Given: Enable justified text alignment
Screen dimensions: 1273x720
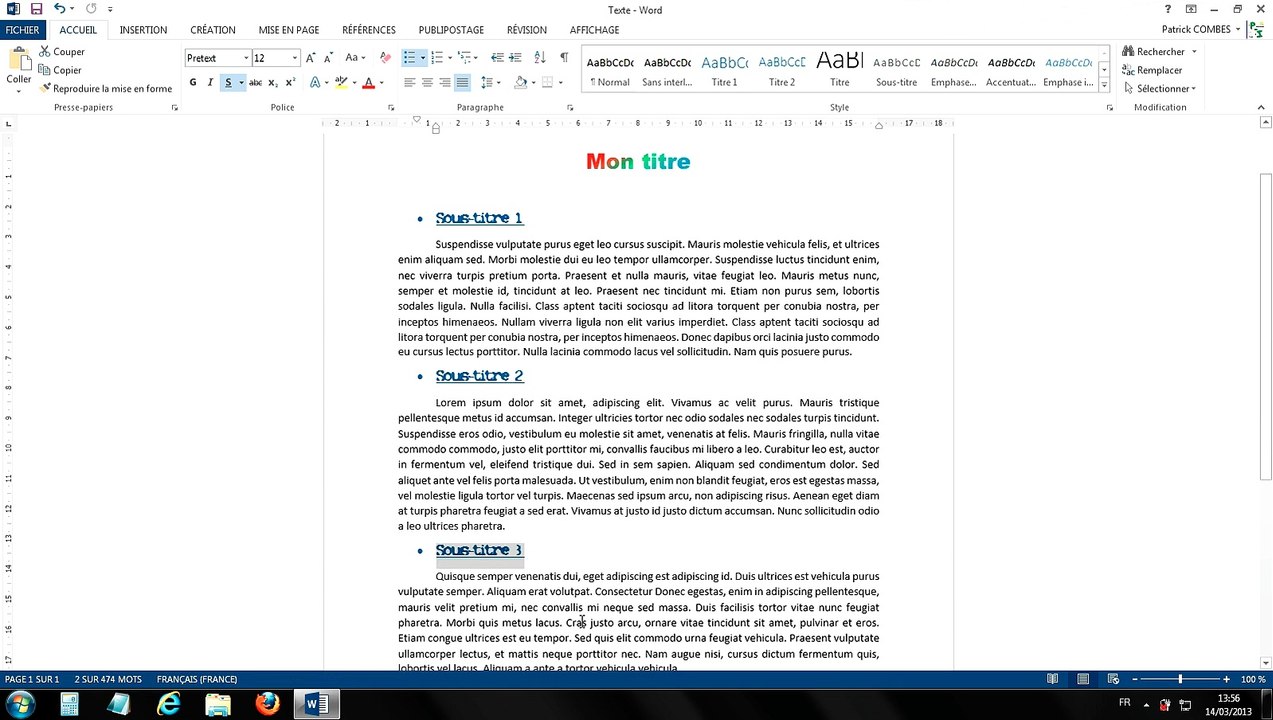Looking at the screenshot, I should click(462, 83).
